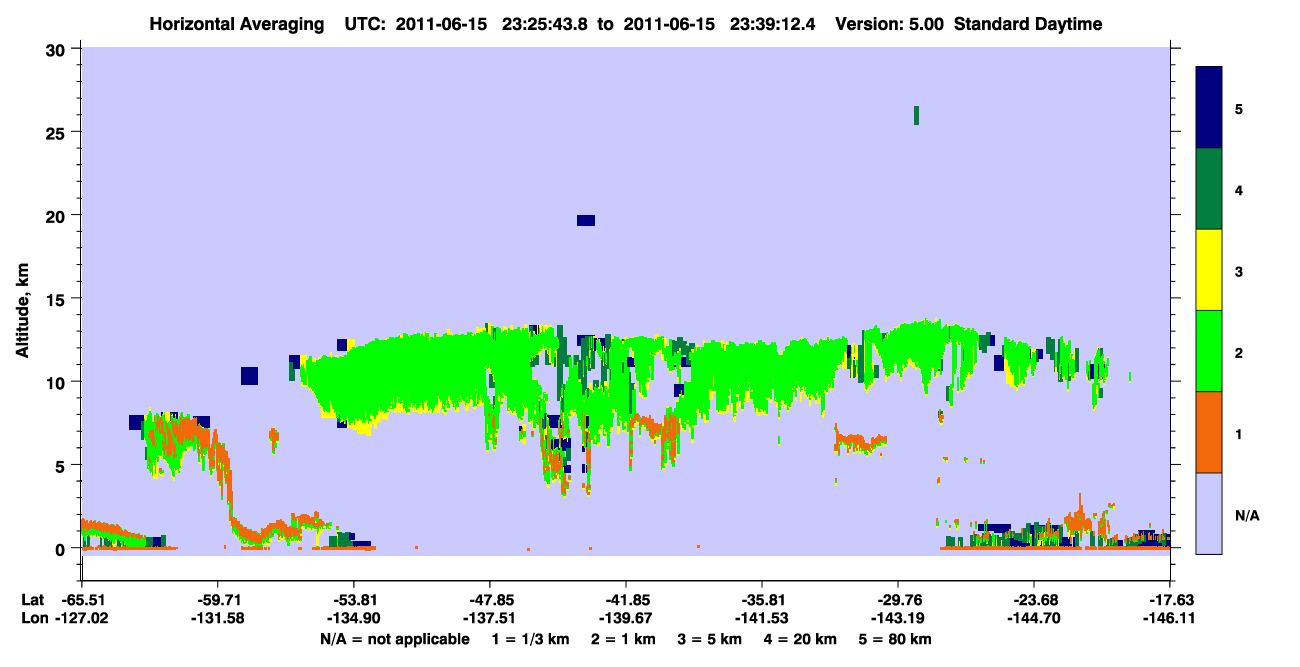Click the latitude value '-35.81'
This screenshot has height=667, width=1300.
[761, 600]
